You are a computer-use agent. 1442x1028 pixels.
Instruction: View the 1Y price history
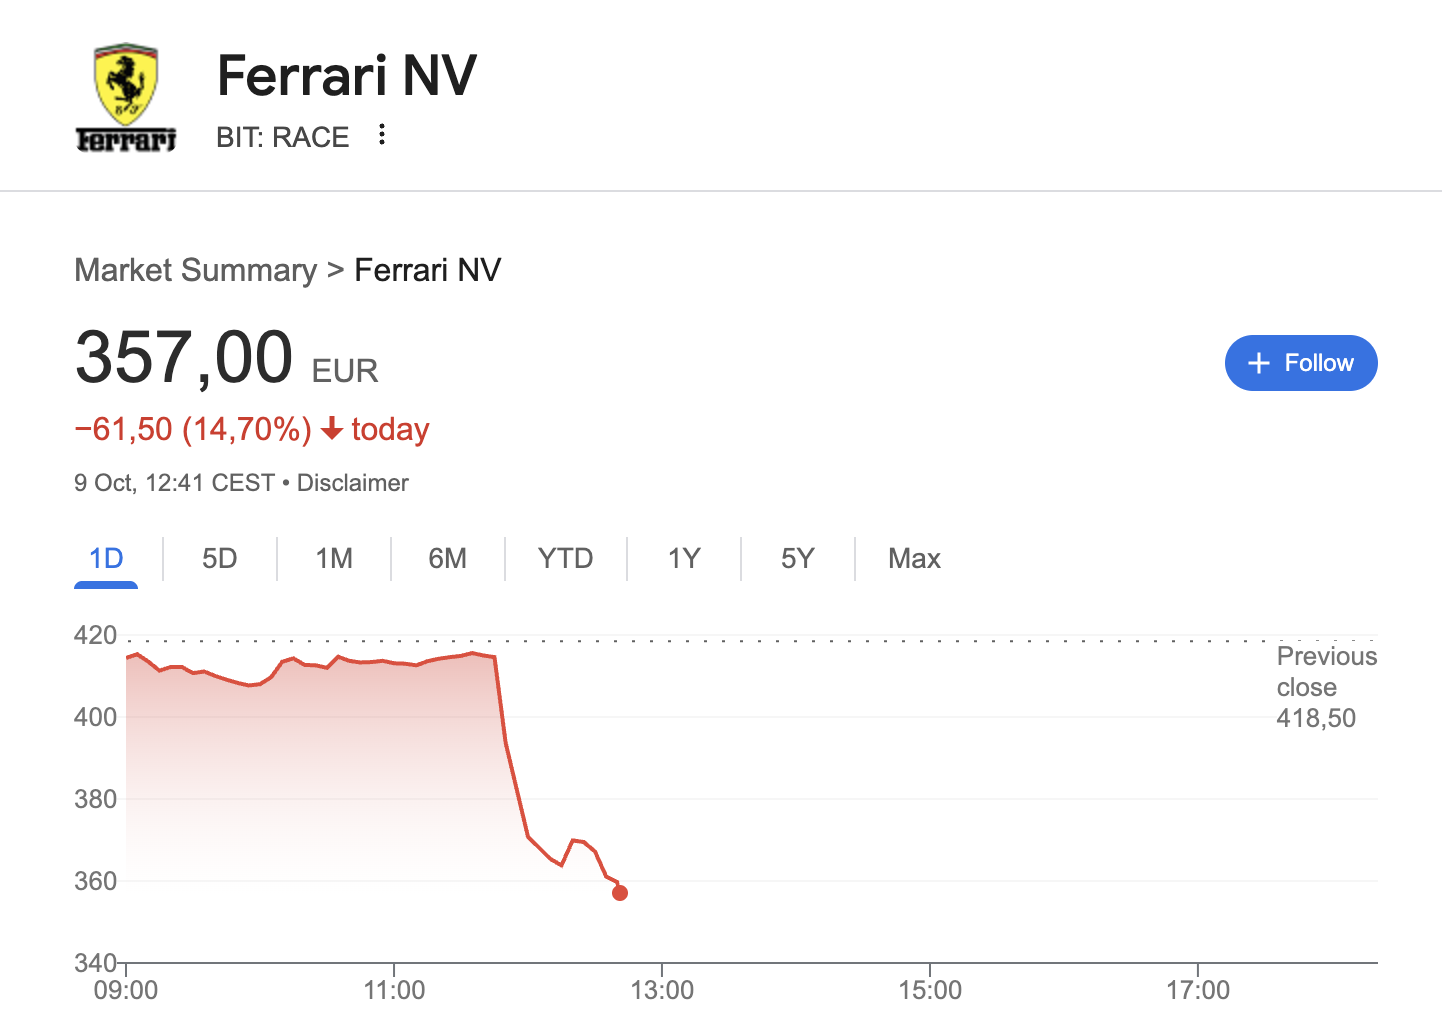pos(684,558)
